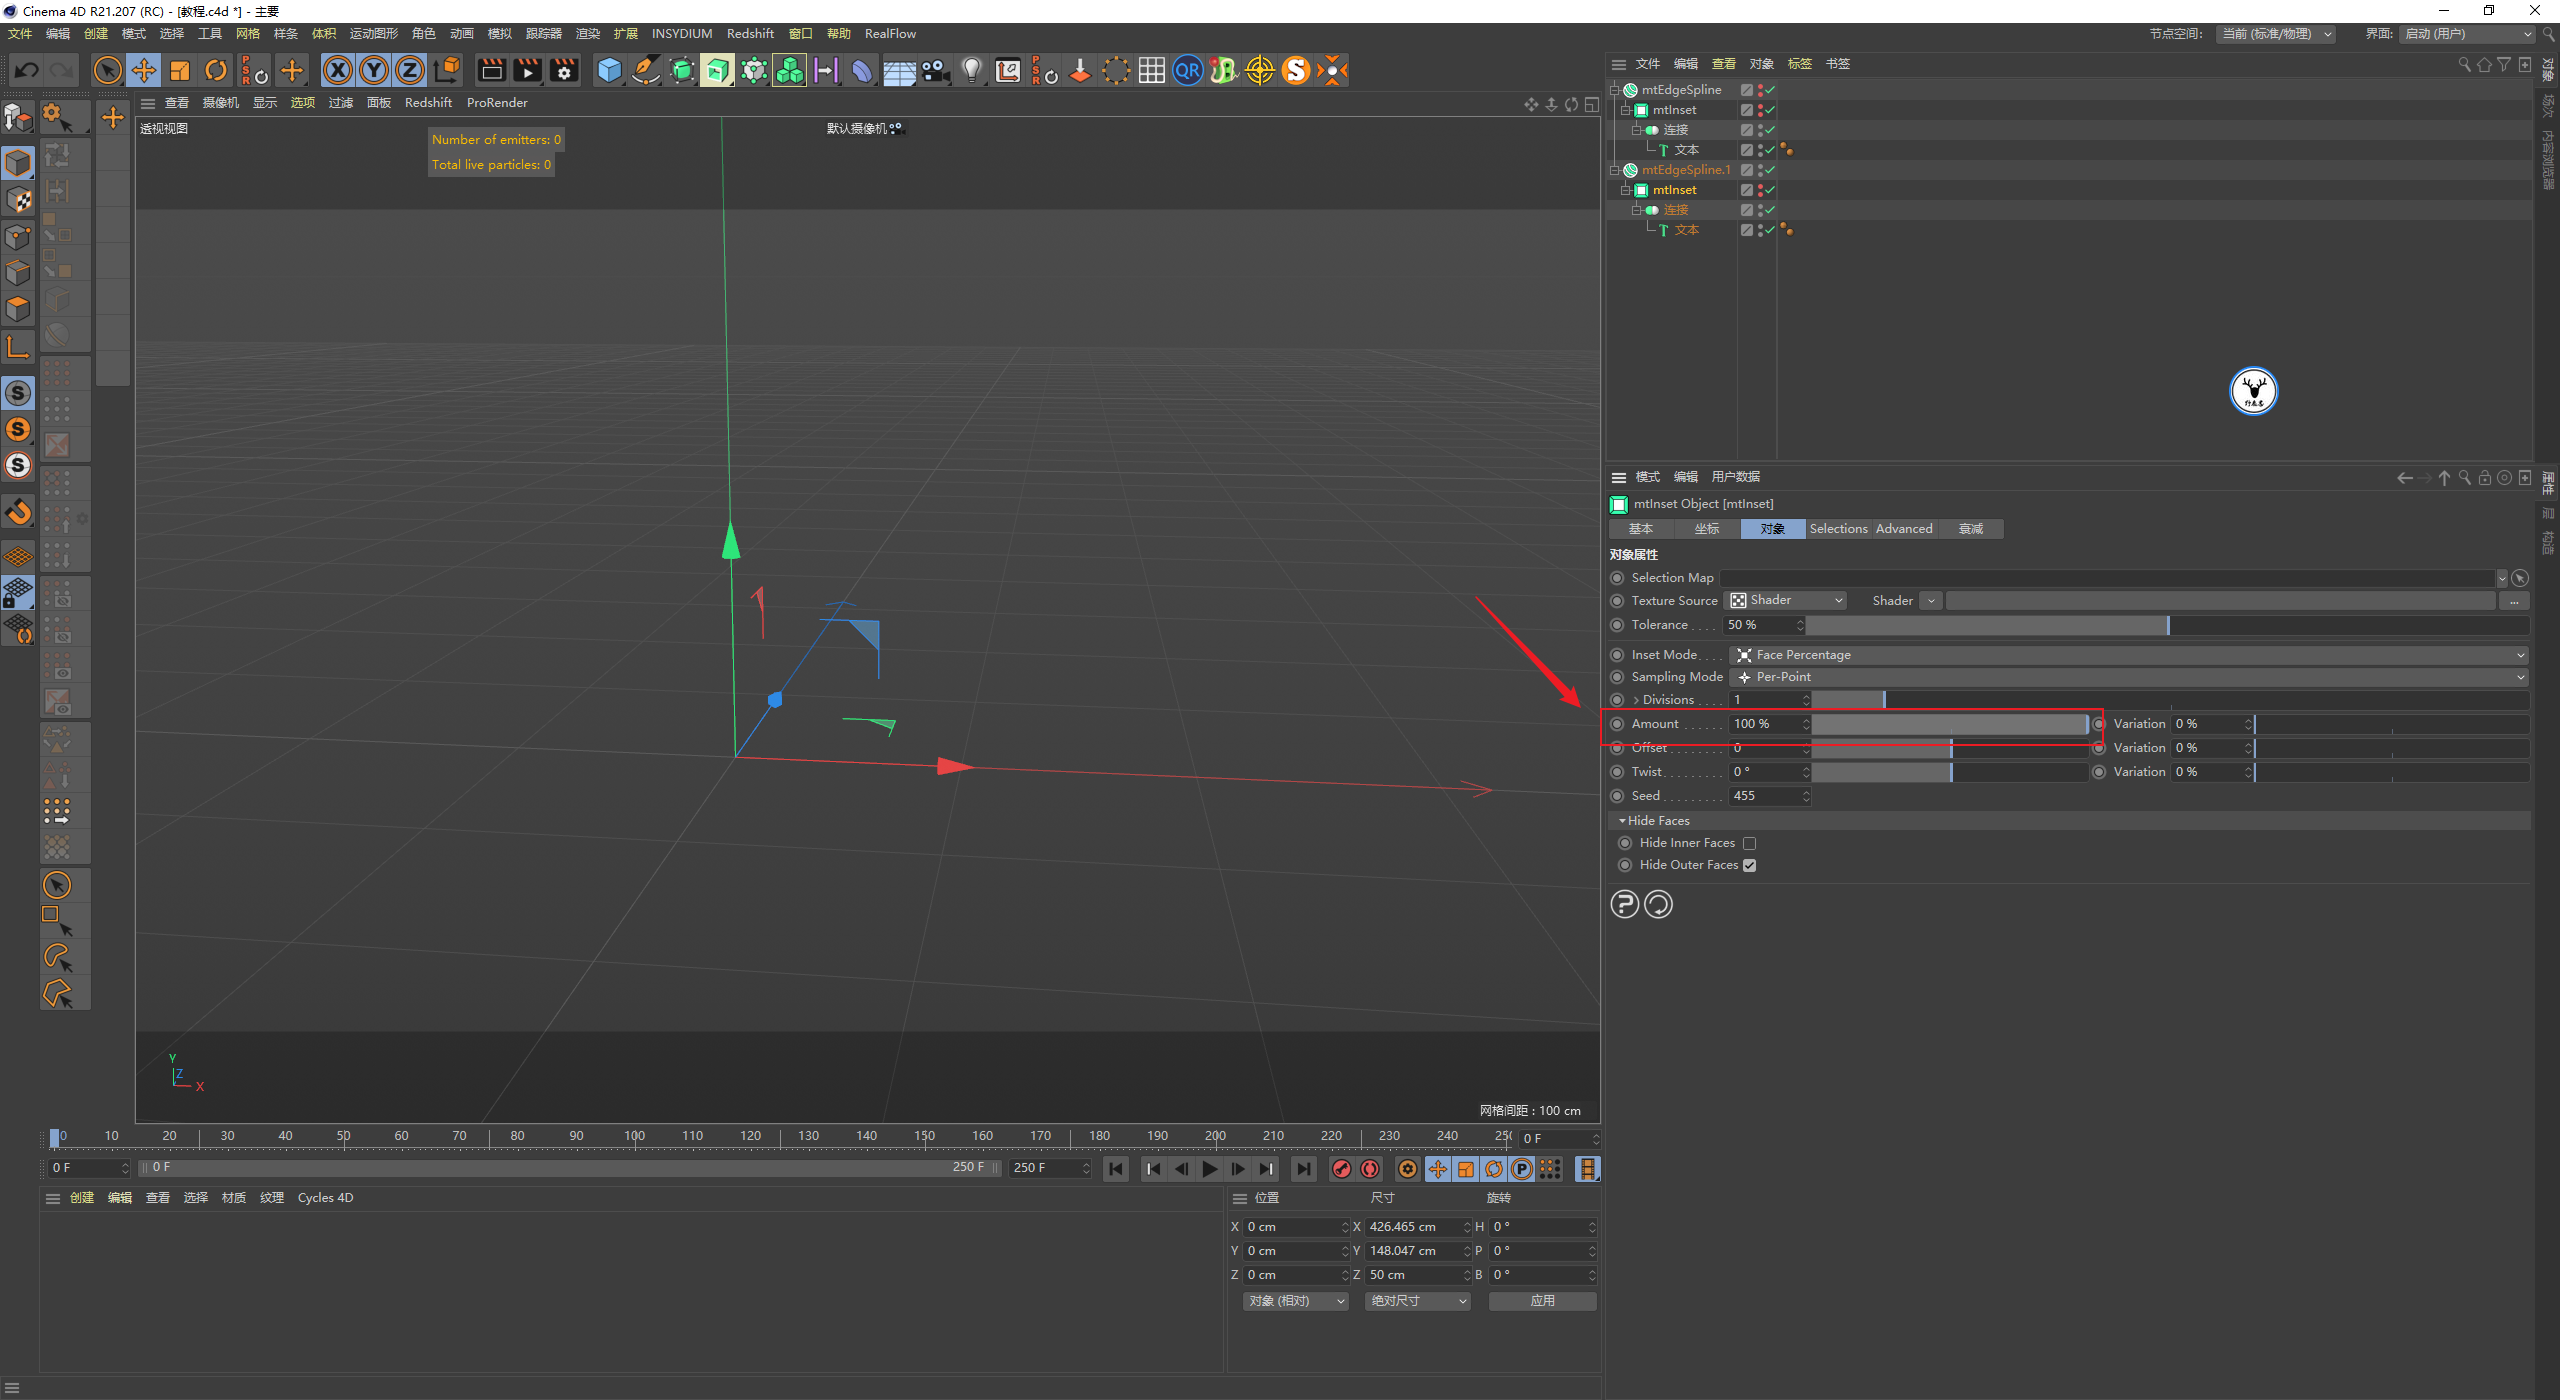Toggle the Amount keyframe circle
This screenshot has width=2560, height=1400.
pos(1617,724)
